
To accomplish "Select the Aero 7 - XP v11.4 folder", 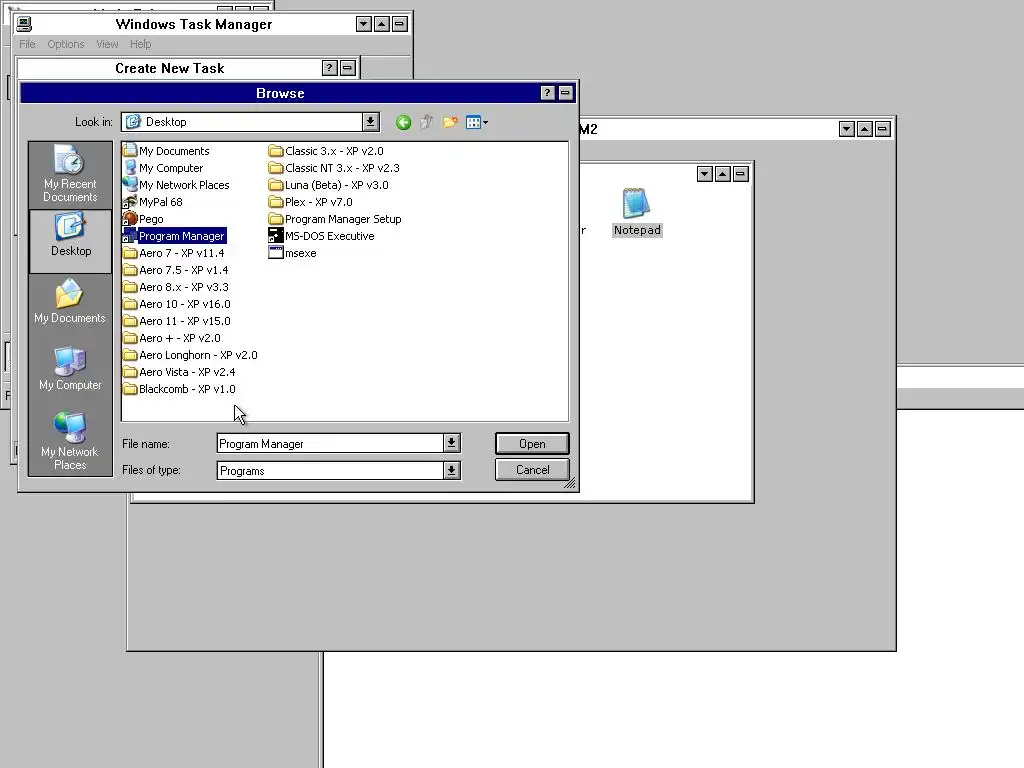I will [x=174, y=253].
